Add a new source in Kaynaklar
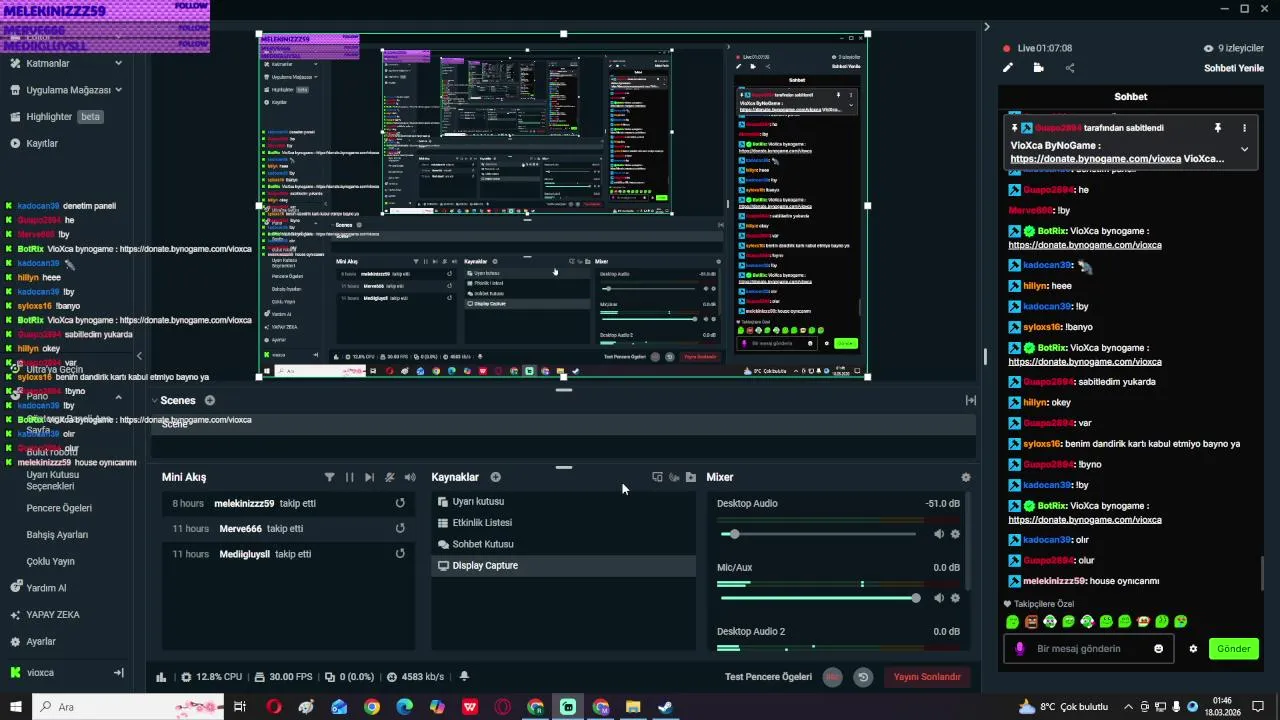Screen dimensions: 1280x720 pyautogui.click(x=495, y=477)
